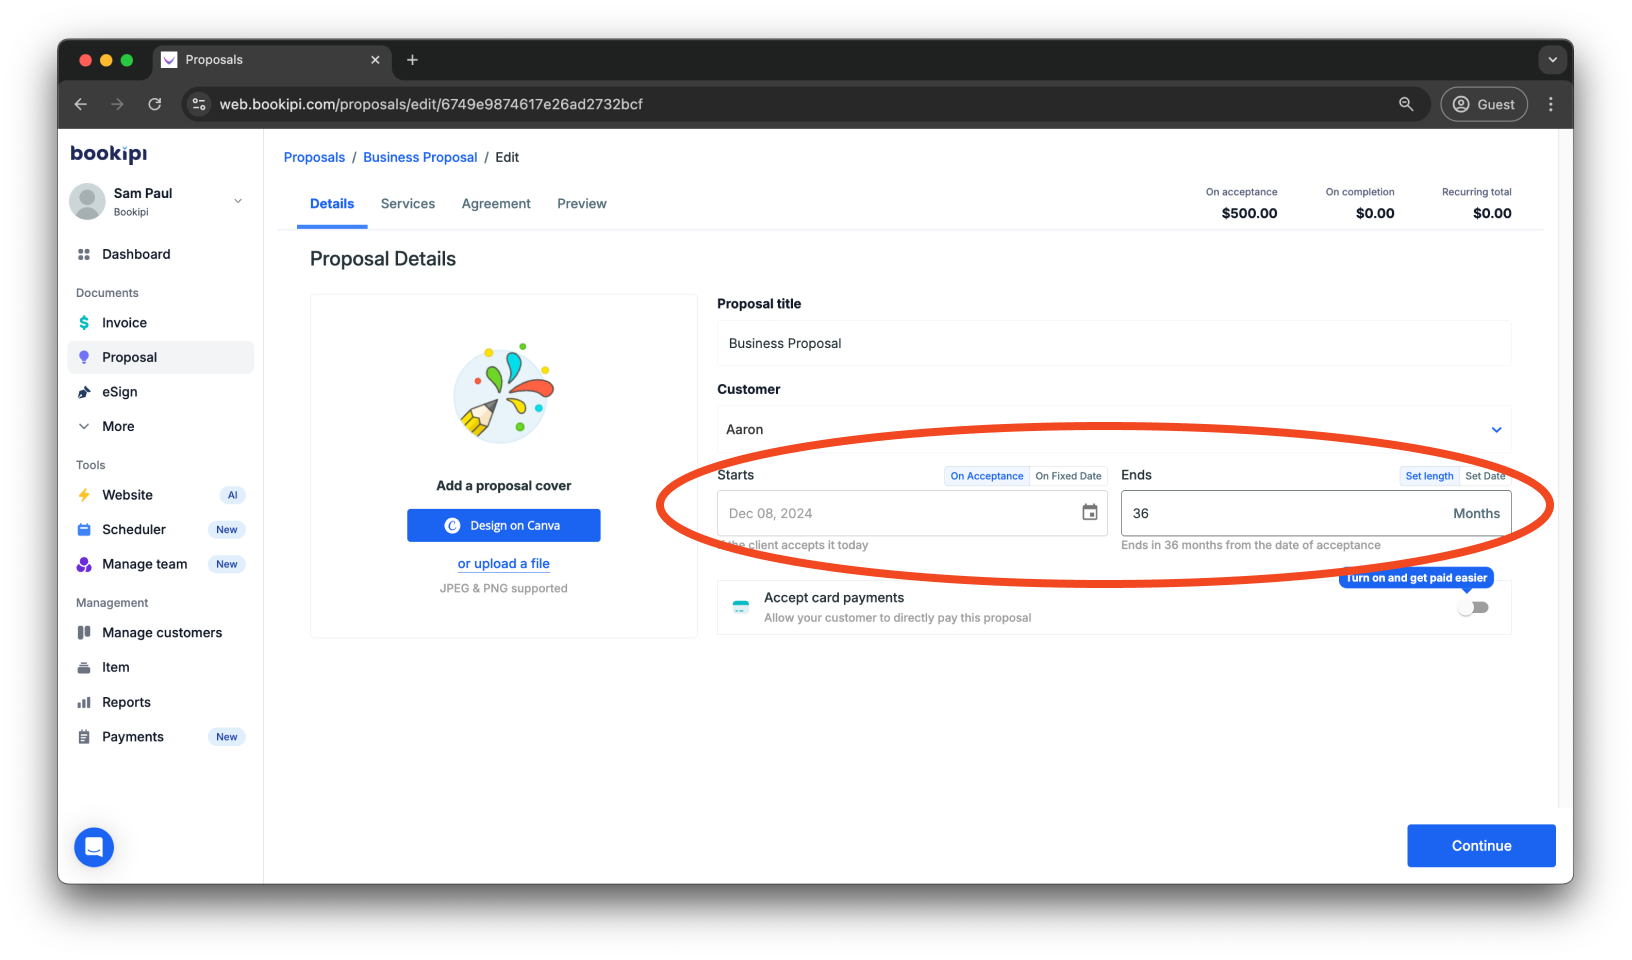The width and height of the screenshot is (1632, 960).
Task: Click the Website AI tool
Action: pos(128,494)
